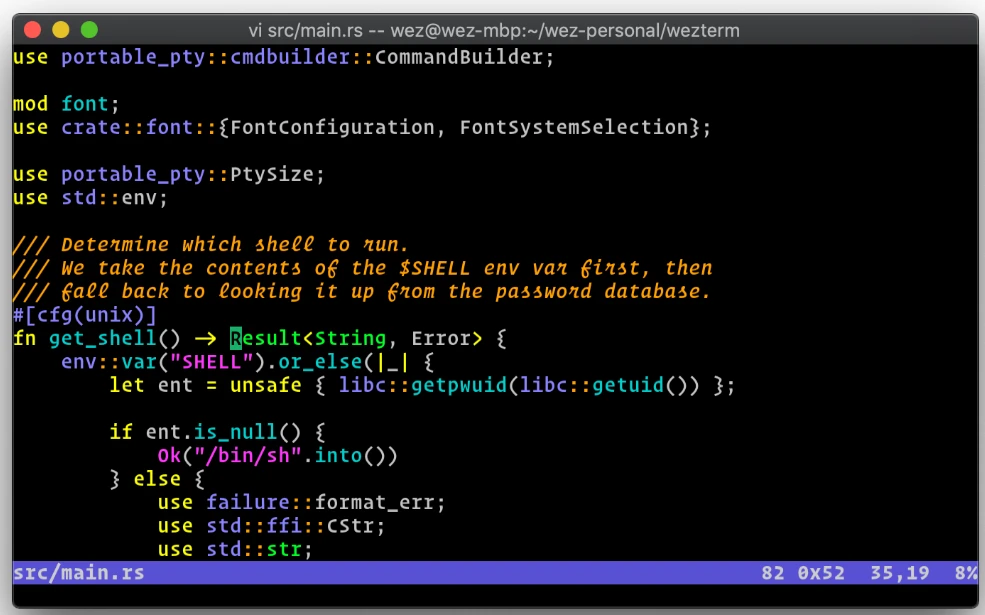Place cursor on 'std::env' import line

90,198
